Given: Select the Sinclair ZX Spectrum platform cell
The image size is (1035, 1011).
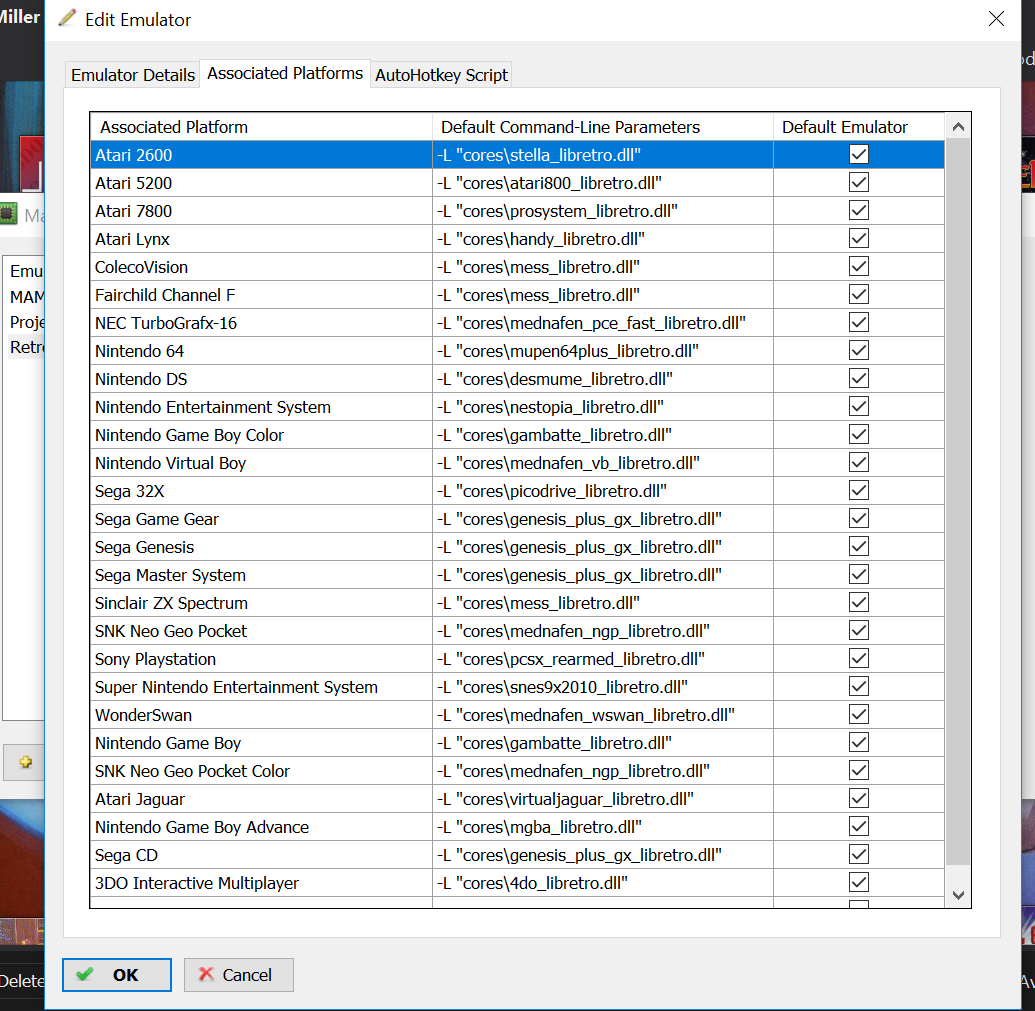Looking at the screenshot, I should pyautogui.click(x=261, y=603).
